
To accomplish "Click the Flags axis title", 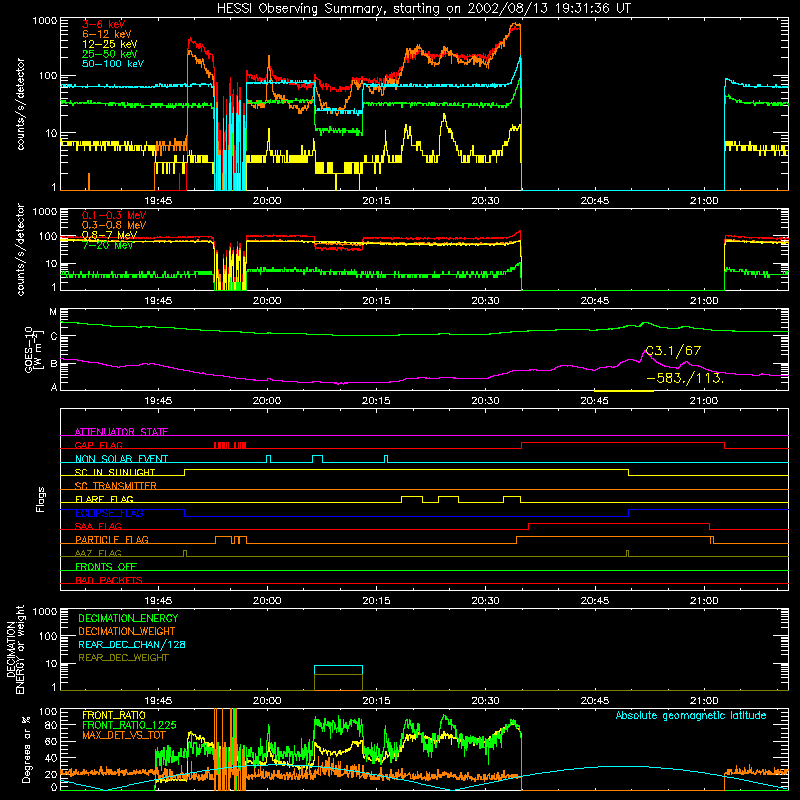I will [x=41, y=499].
